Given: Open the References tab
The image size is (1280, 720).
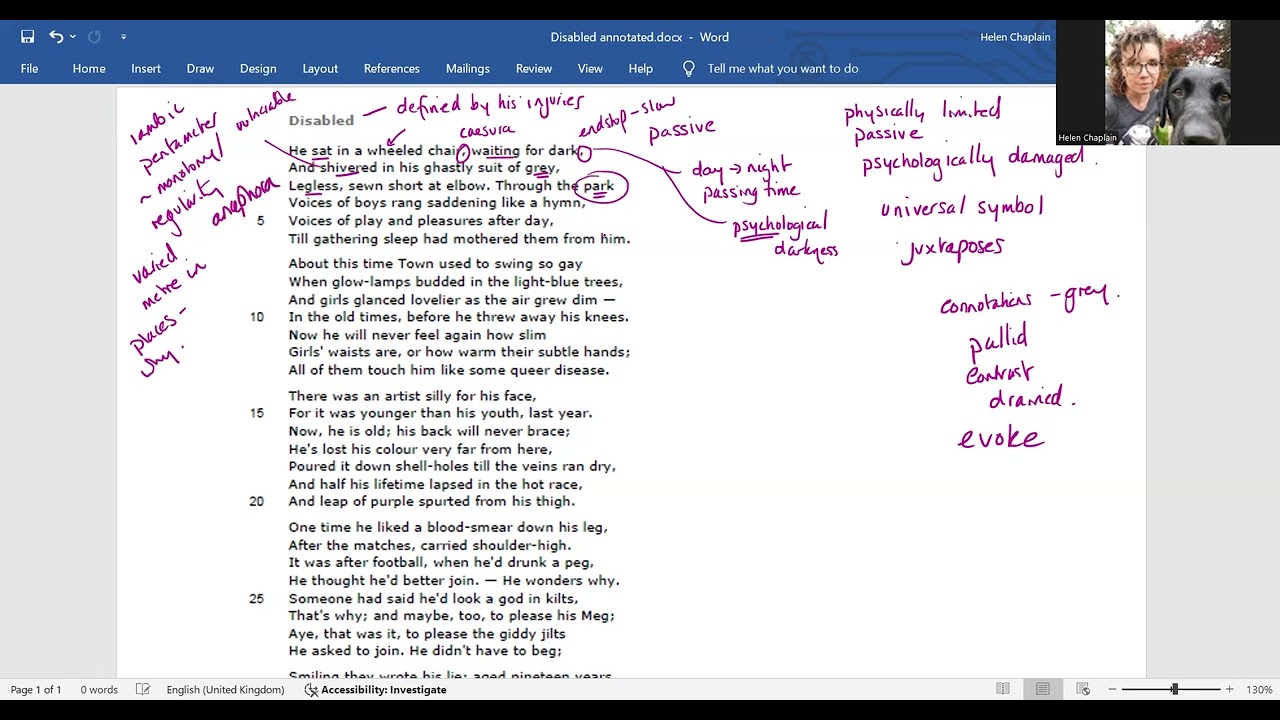Looking at the screenshot, I should click(392, 69).
